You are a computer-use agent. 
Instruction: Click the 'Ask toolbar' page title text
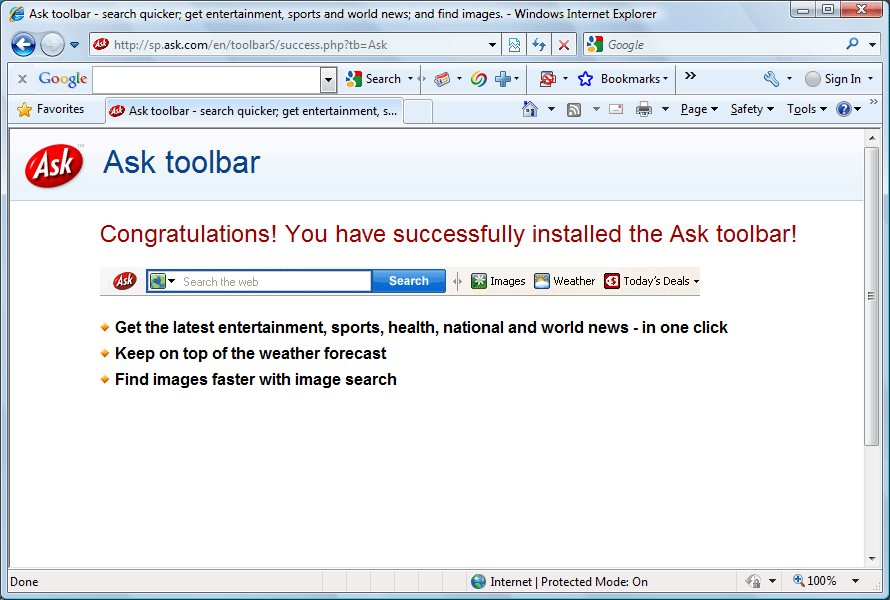pyautogui.click(x=182, y=162)
